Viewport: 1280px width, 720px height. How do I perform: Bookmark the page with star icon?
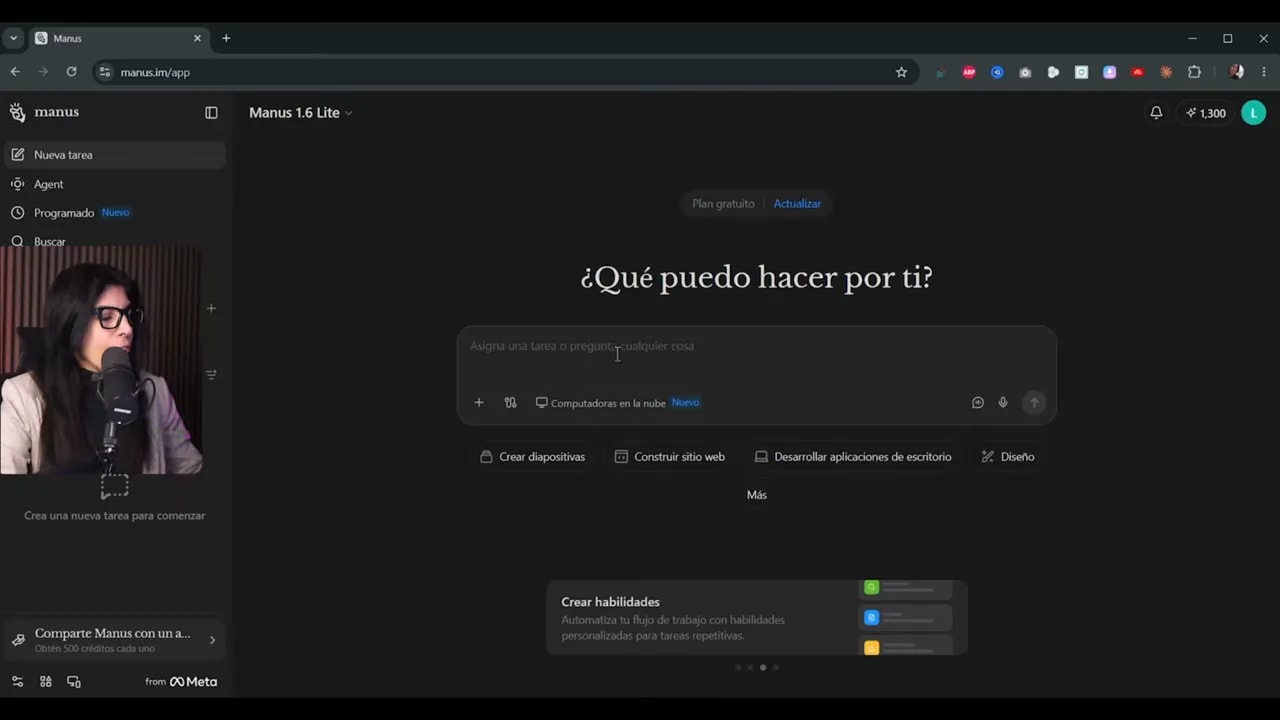[901, 72]
